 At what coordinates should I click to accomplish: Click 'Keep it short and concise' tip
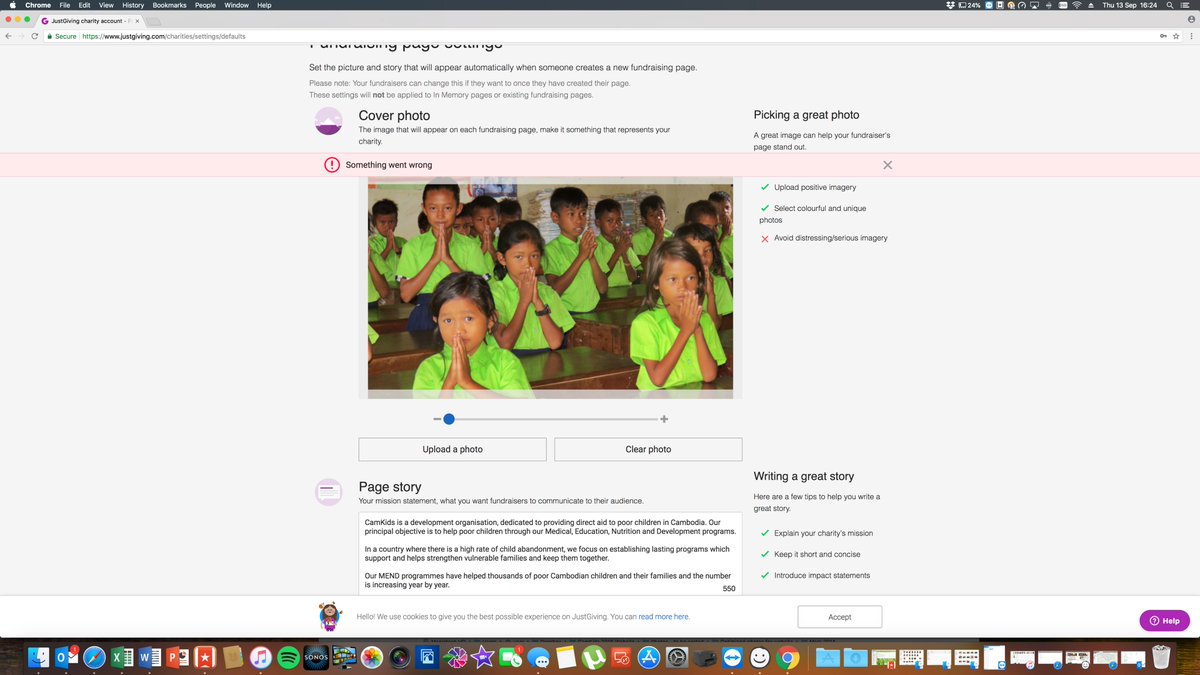coord(817,554)
